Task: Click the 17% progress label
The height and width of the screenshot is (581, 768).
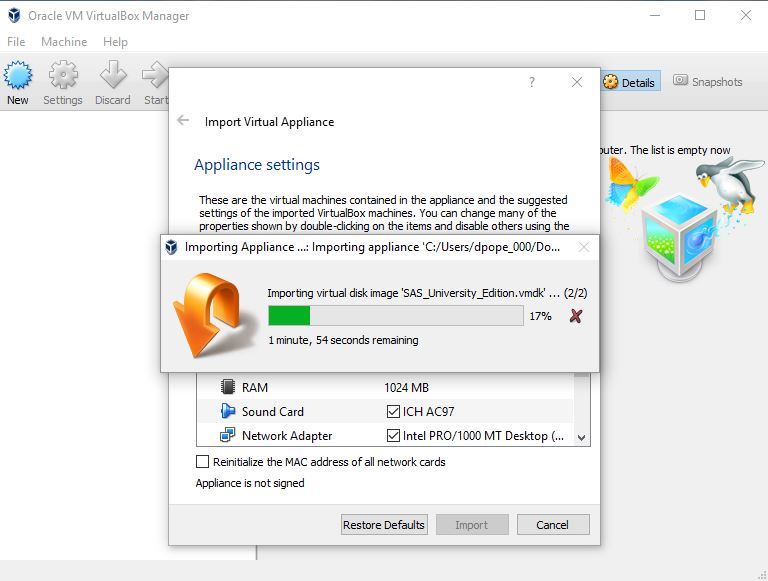Action: click(540, 316)
